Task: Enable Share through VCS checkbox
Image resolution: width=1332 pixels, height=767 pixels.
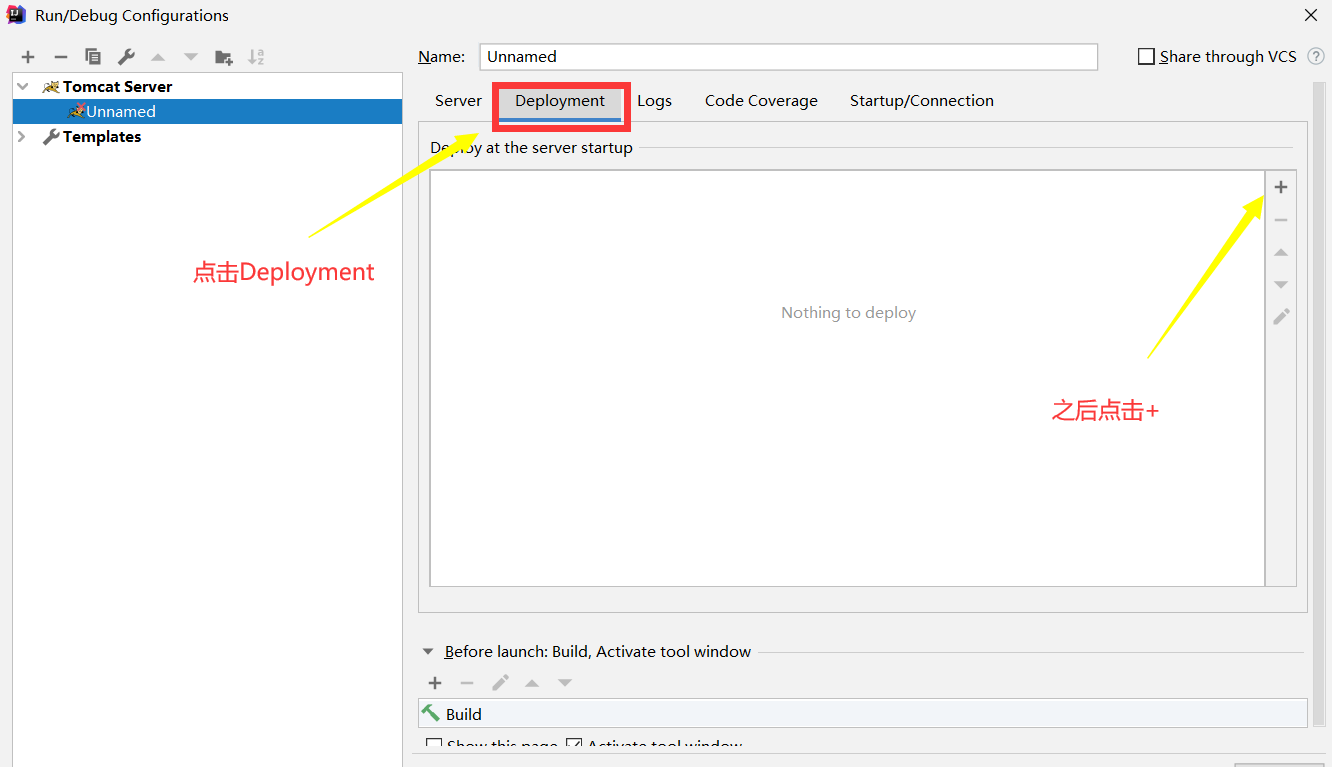Action: (1146, 57)
